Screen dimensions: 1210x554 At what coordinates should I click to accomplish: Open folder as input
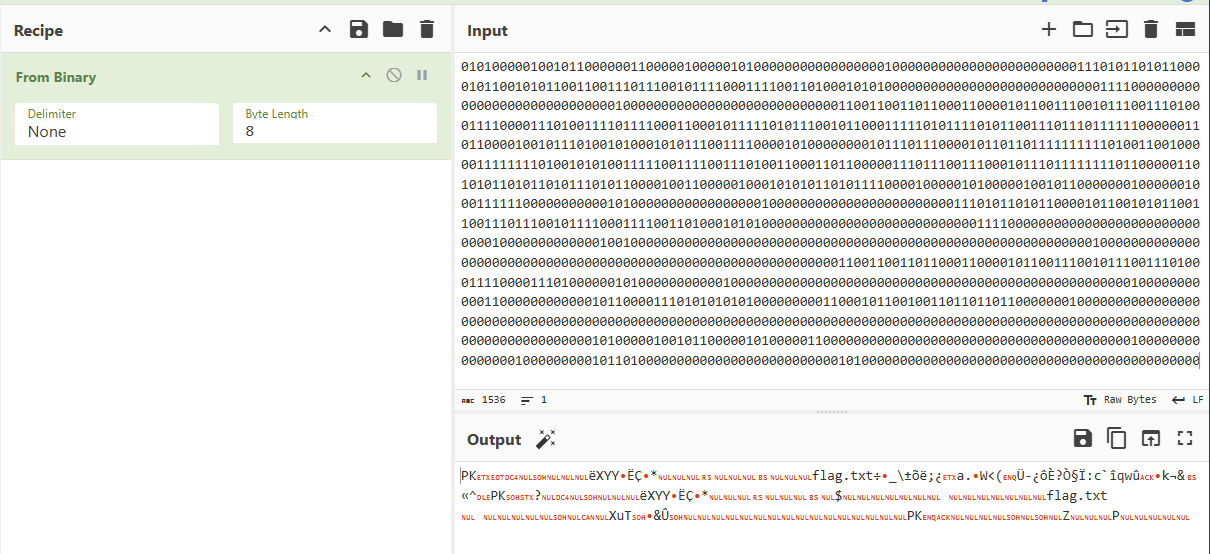1082,30
